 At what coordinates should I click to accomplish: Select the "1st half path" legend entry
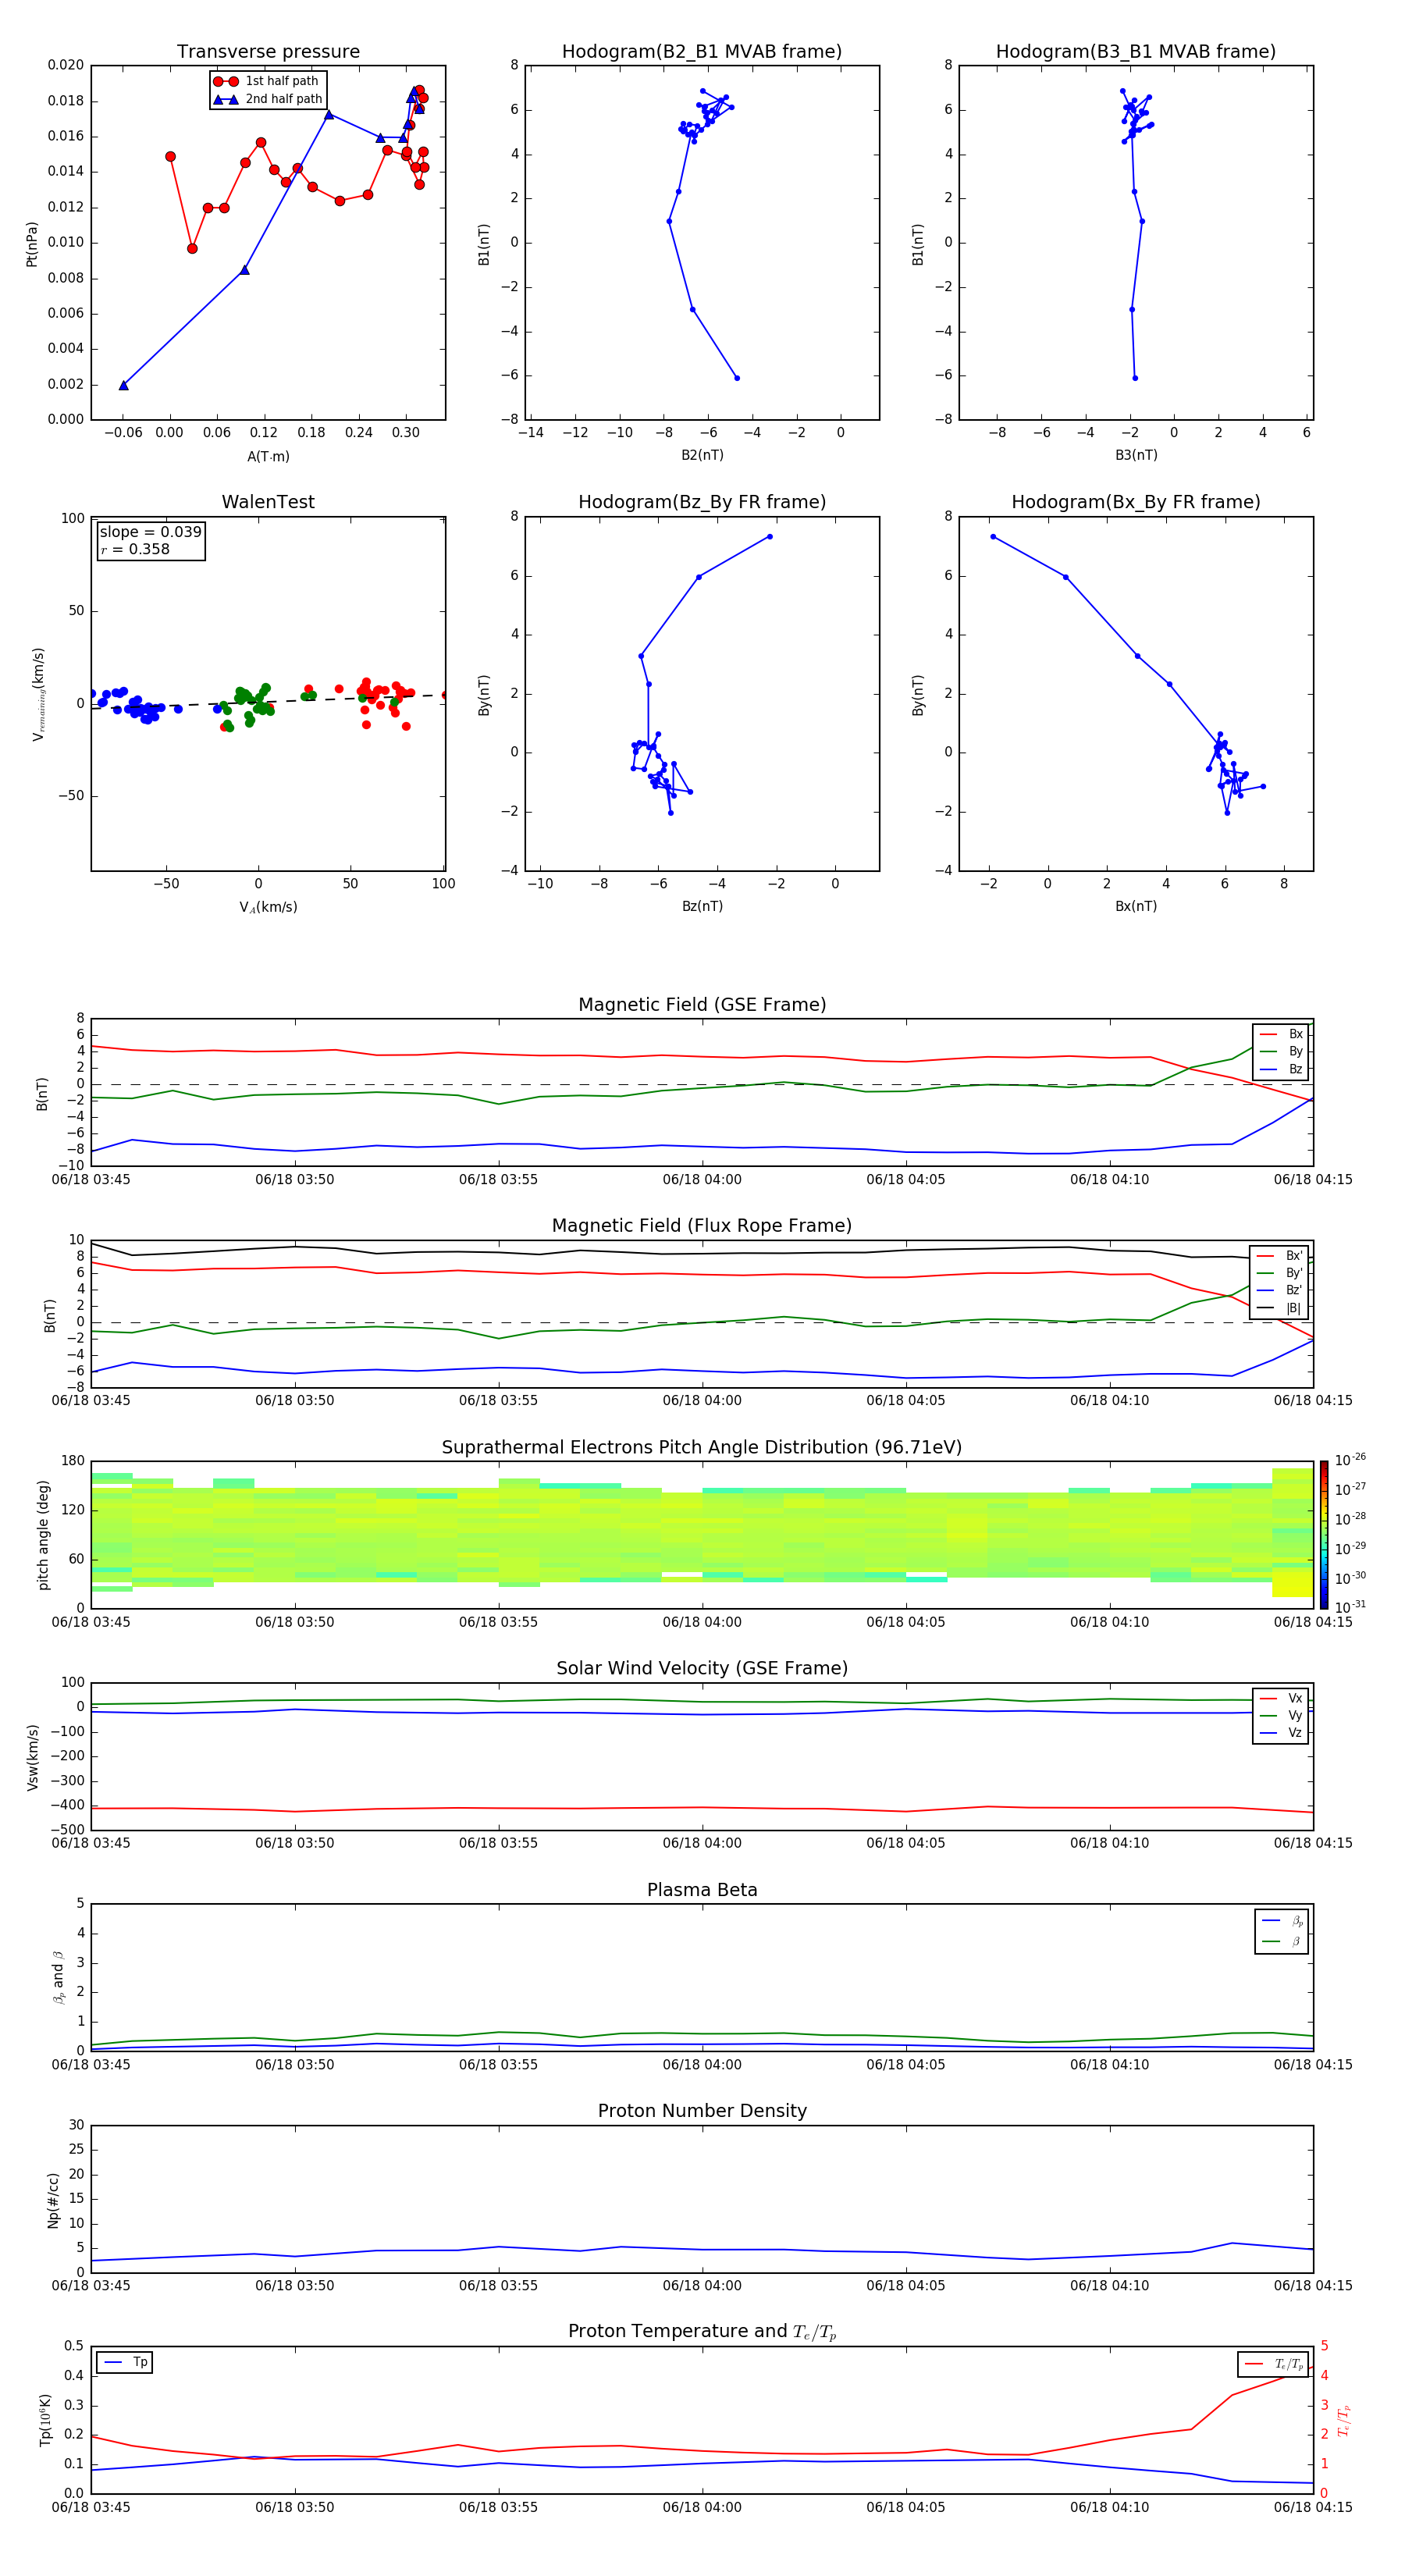pos(267,81)
